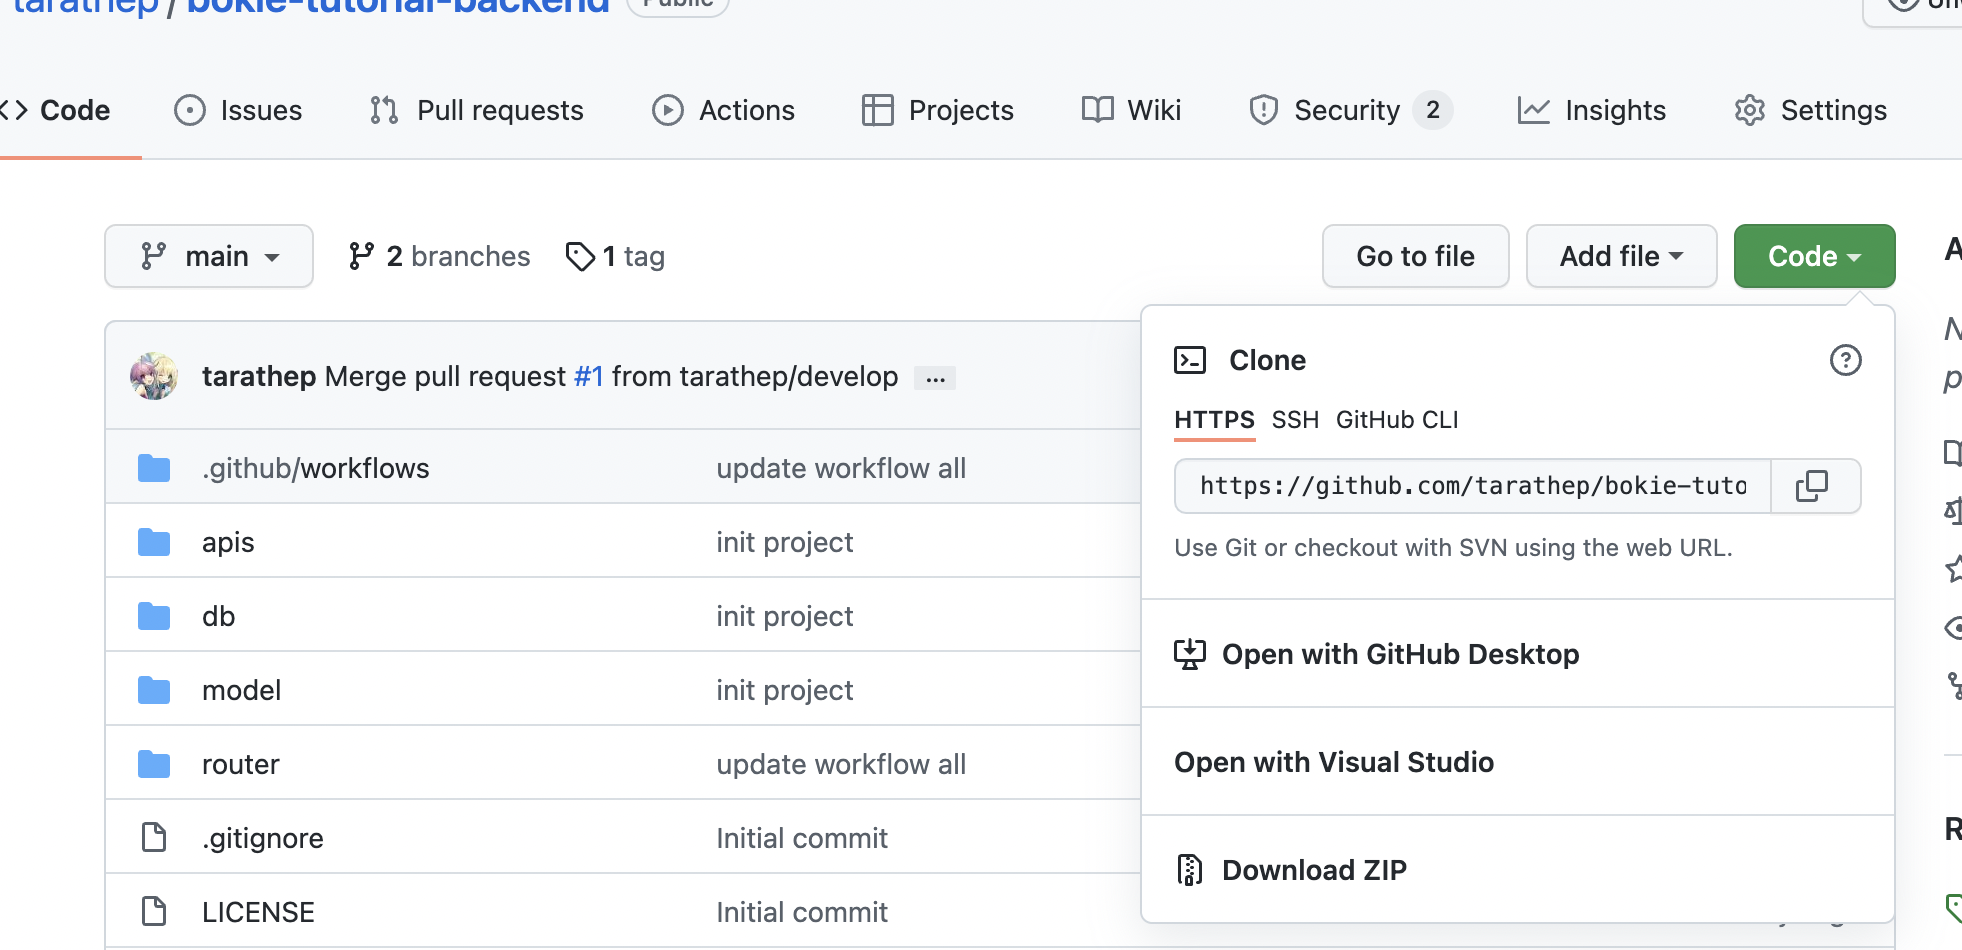Open the 1 tag link

(x=615, y=256)
